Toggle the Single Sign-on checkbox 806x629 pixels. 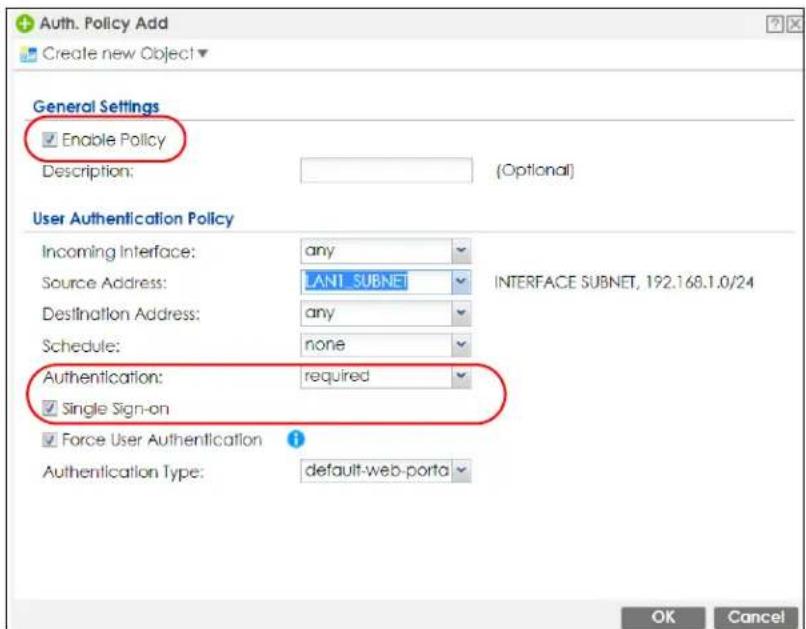coord(49,409)
